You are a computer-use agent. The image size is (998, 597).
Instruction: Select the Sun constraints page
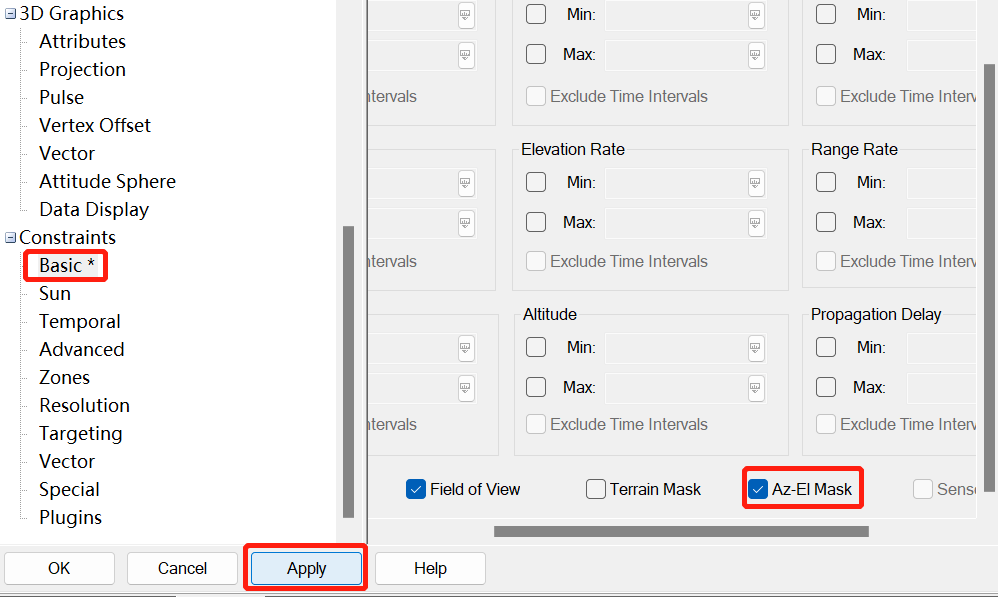pos(55,293)
